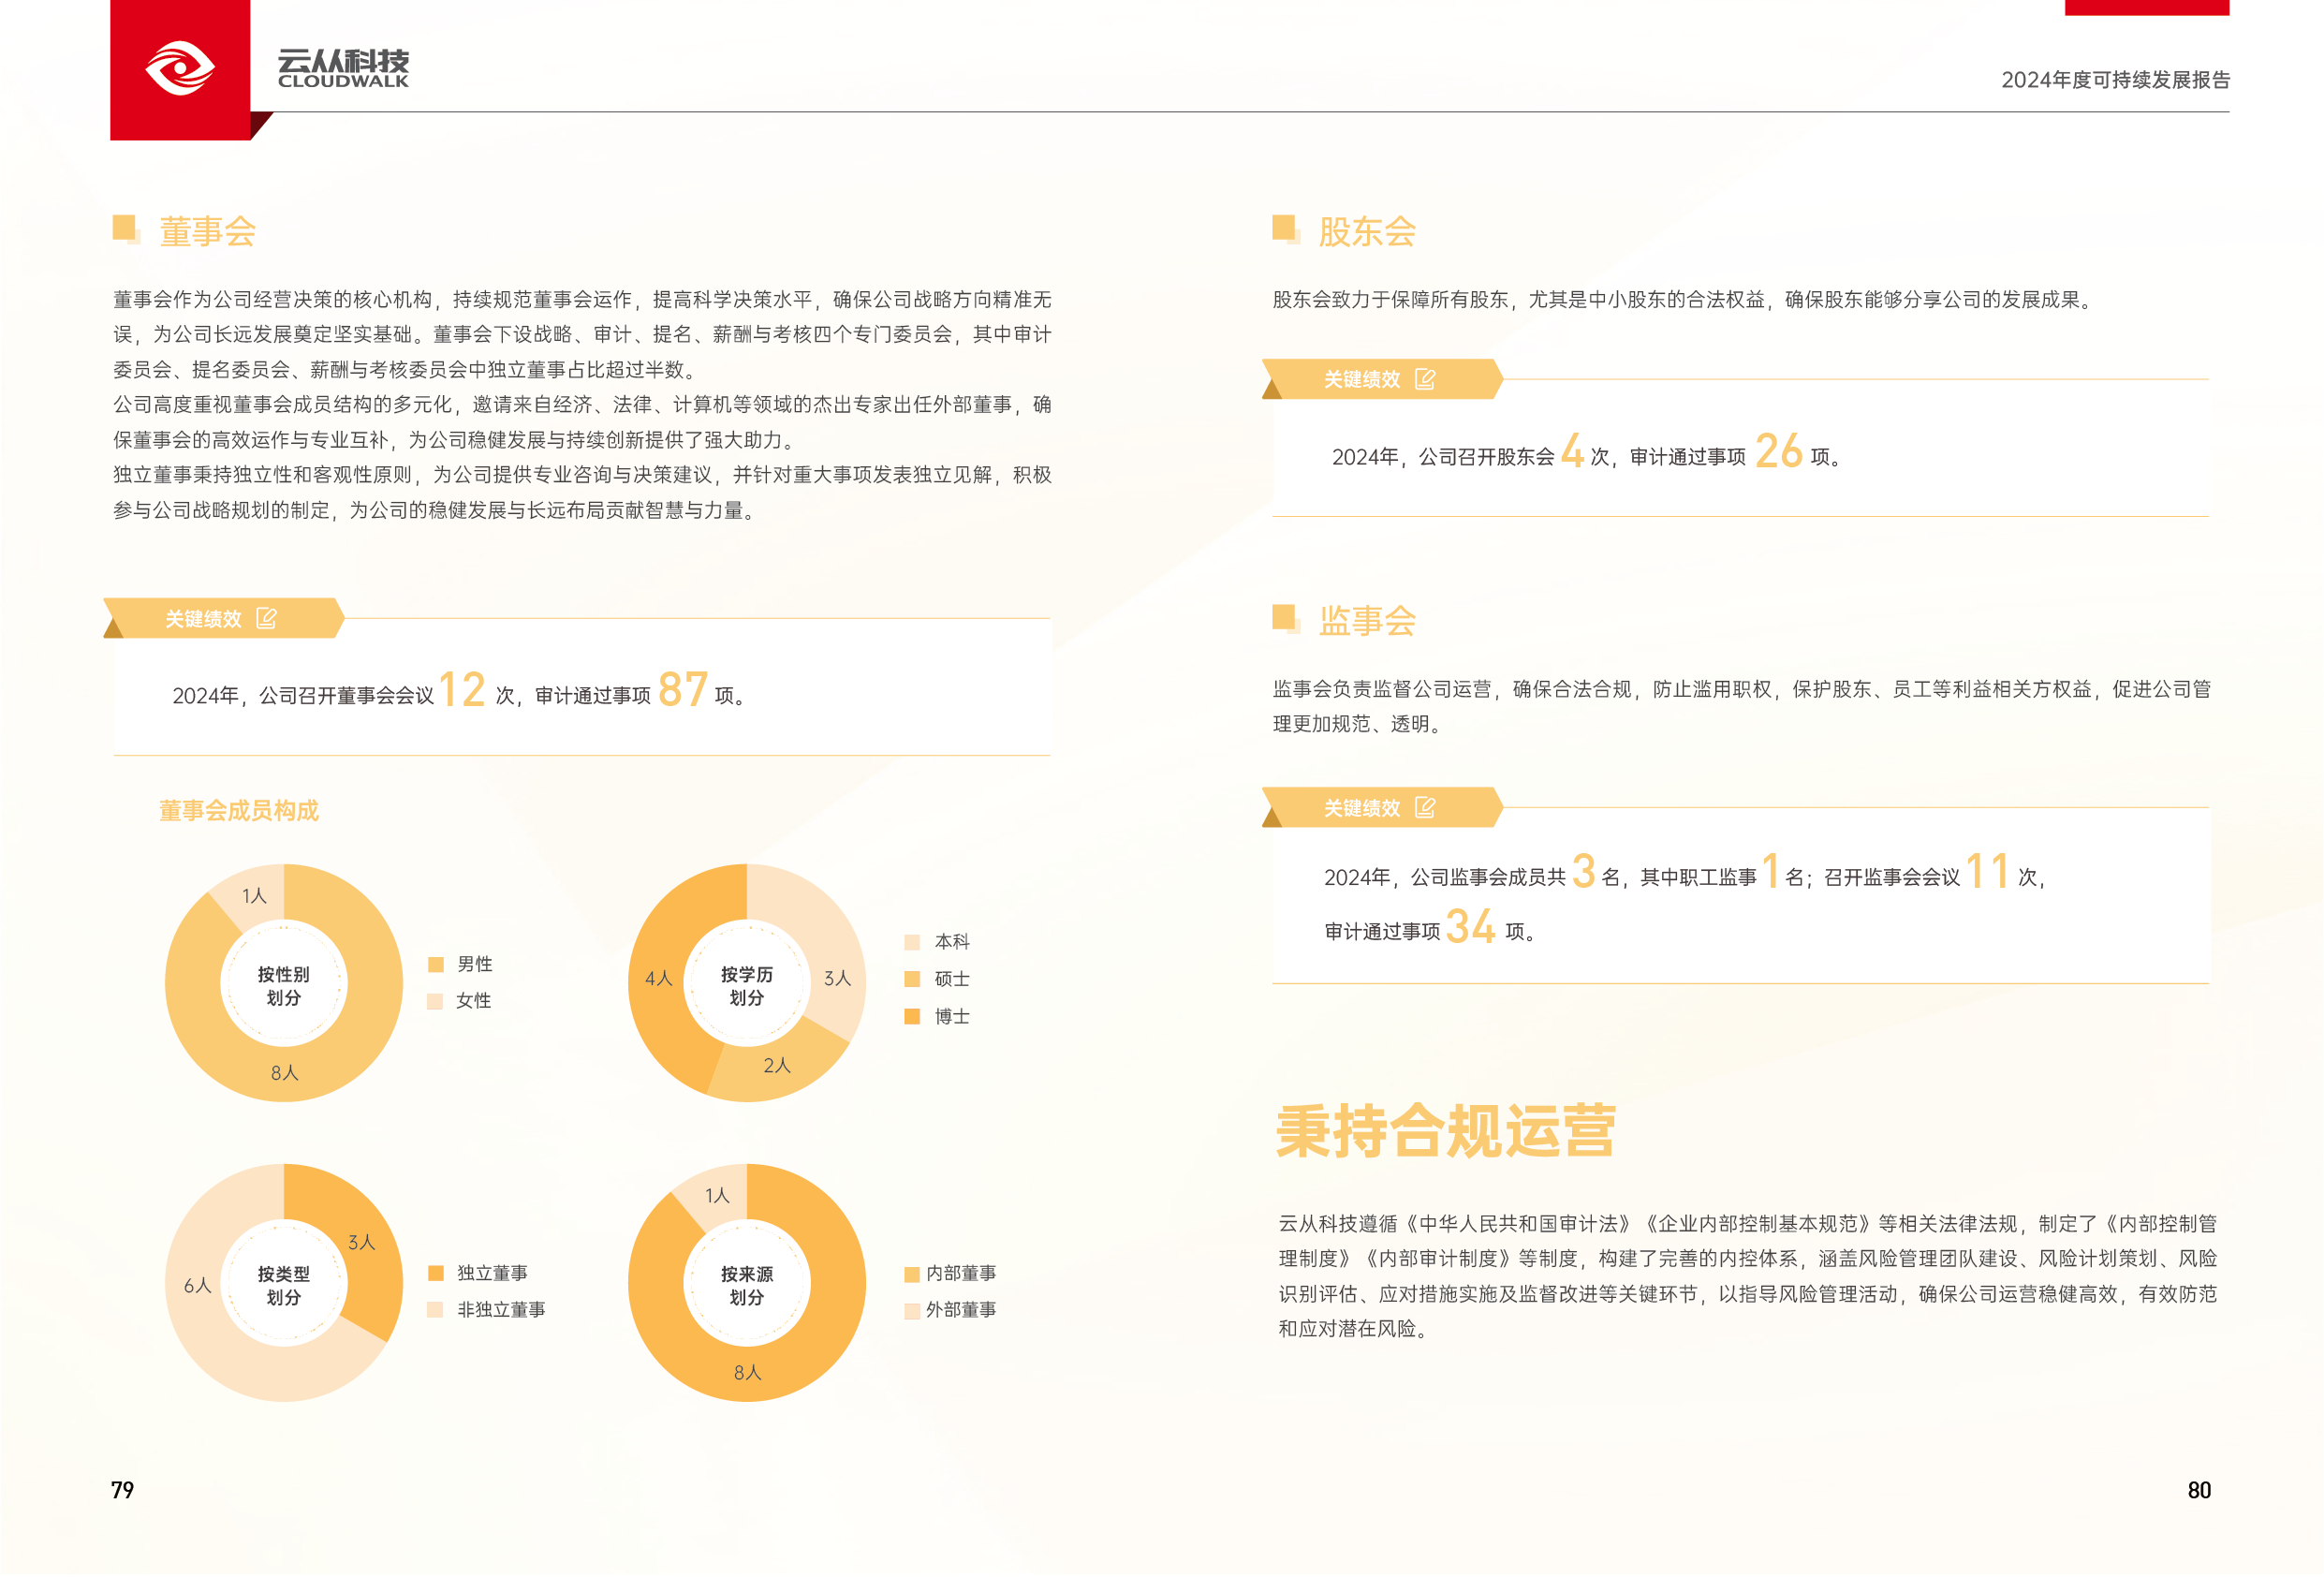Viewport: 2324px width, 1577px height.
Task: Click the 按性别划分 donut chart center
Action: 284,985
